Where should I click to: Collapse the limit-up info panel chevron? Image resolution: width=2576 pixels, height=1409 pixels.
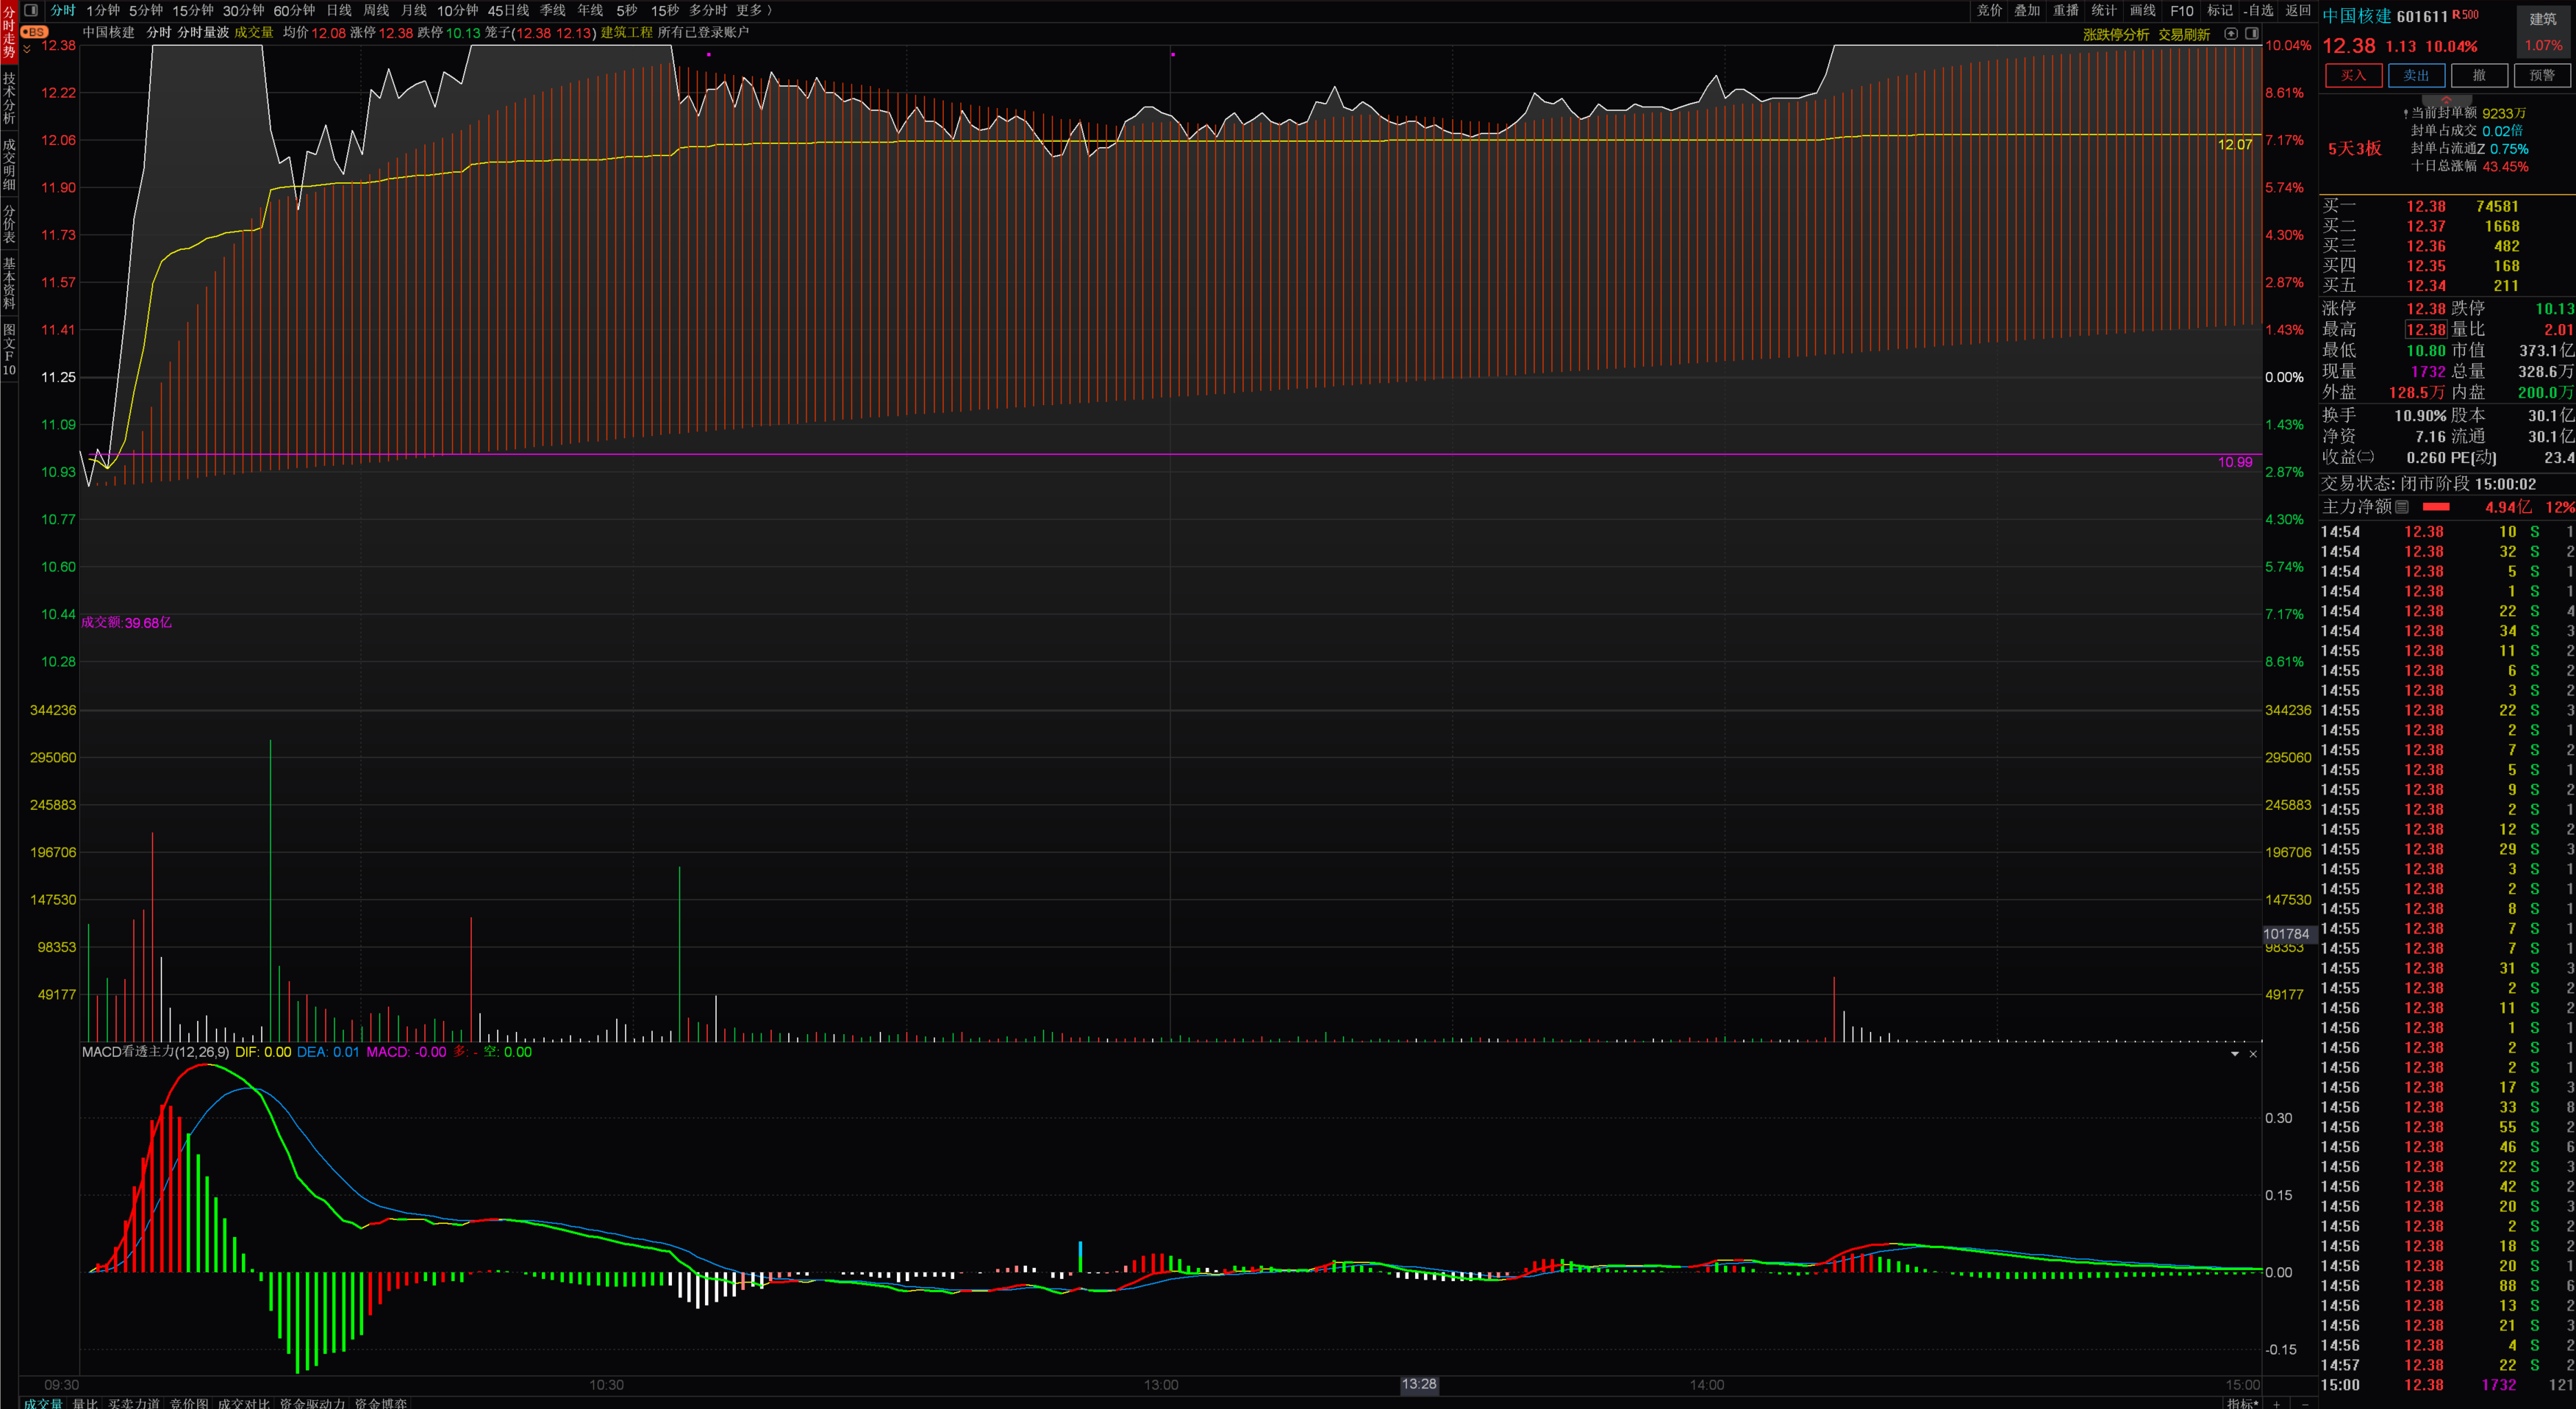(x=2446, y=101)
